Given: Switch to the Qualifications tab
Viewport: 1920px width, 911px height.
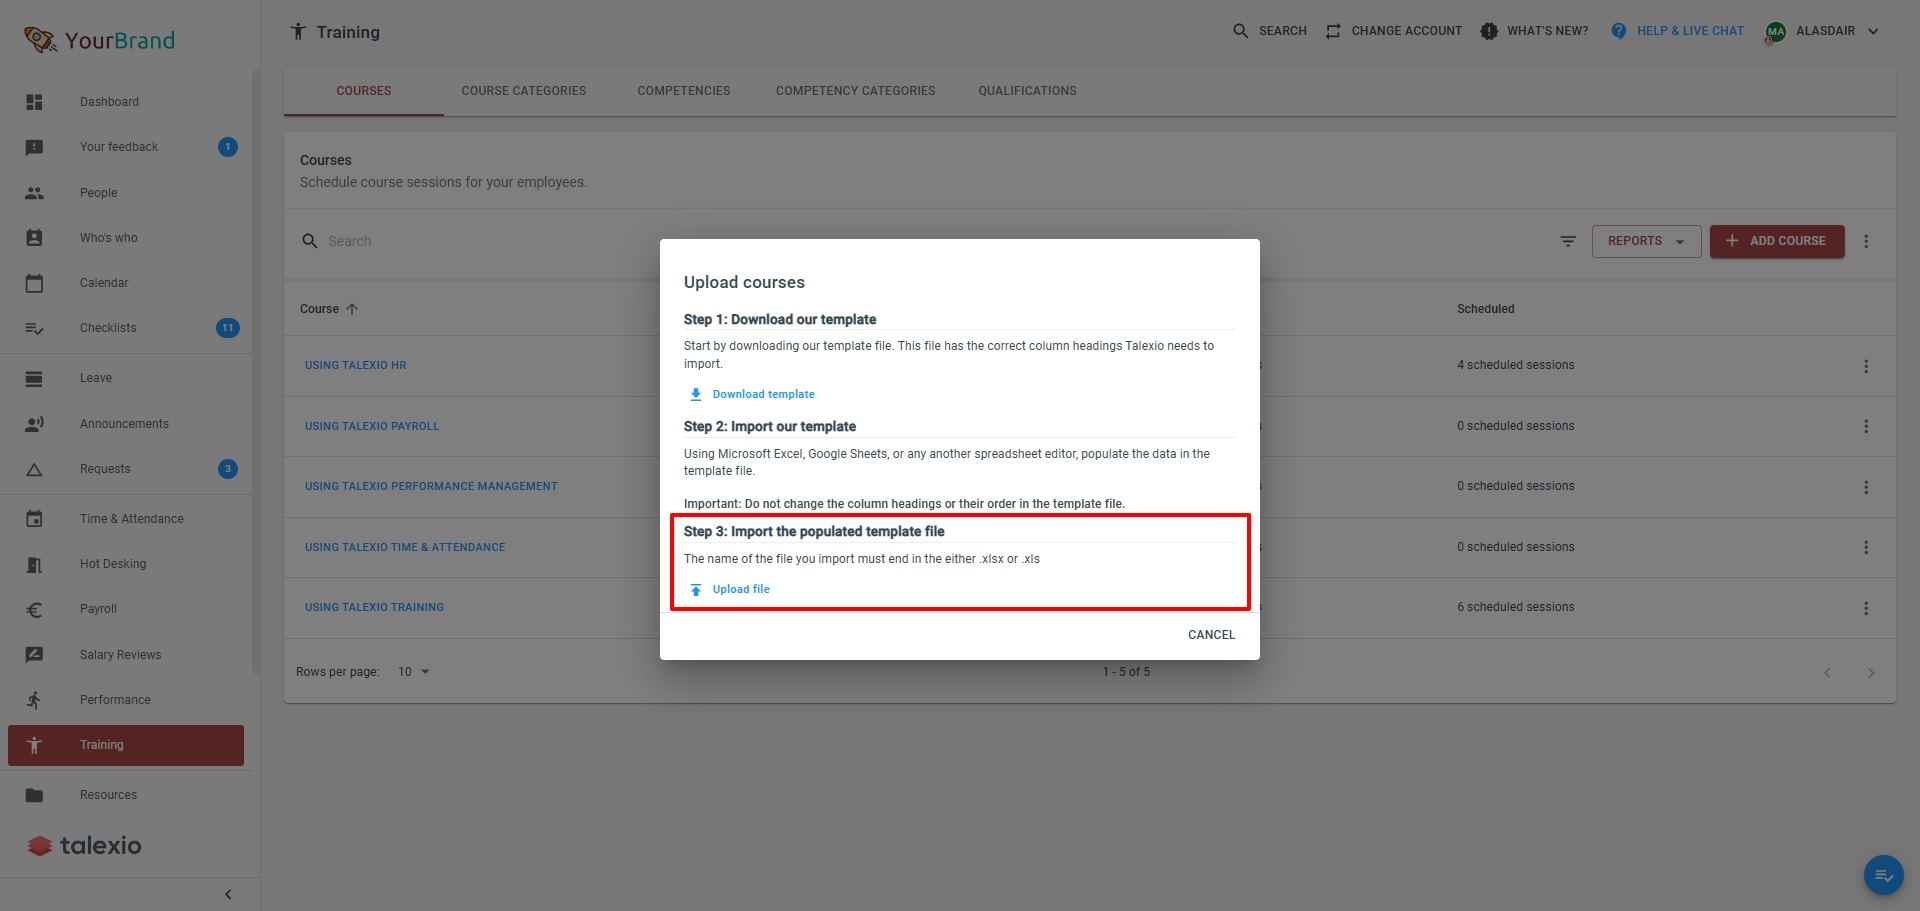Looking at the screenshot, I should coord(1028,91).
